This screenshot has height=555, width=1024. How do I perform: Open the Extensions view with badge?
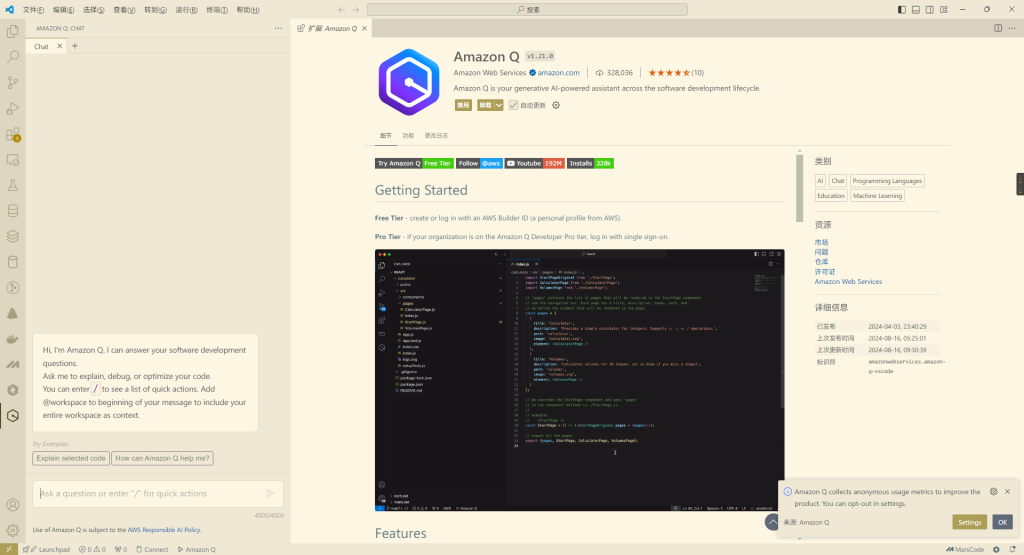pos(12,135)
